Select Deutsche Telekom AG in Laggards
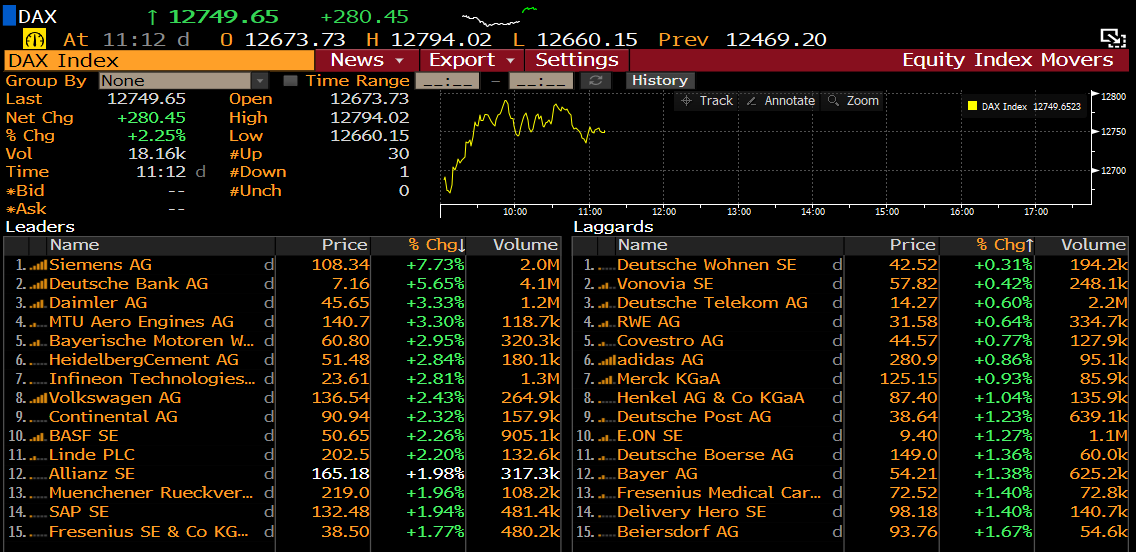This screenshot has width=1136, height=552. [712, 303]
